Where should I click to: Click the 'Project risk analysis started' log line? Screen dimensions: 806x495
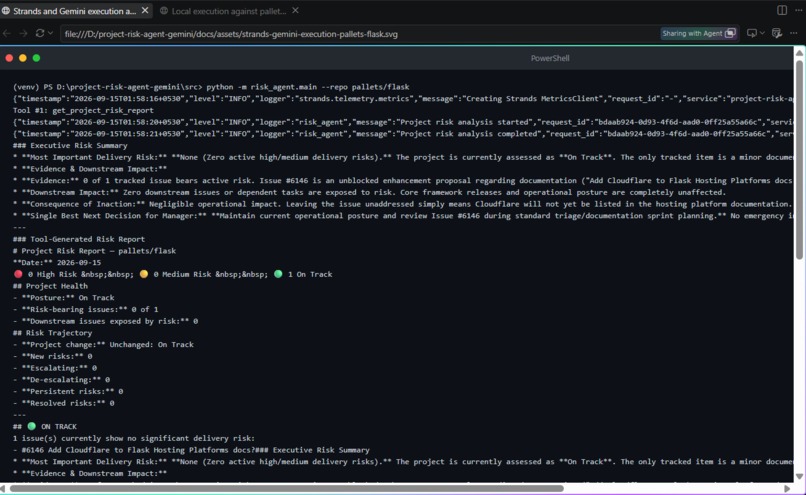[403, 122]
